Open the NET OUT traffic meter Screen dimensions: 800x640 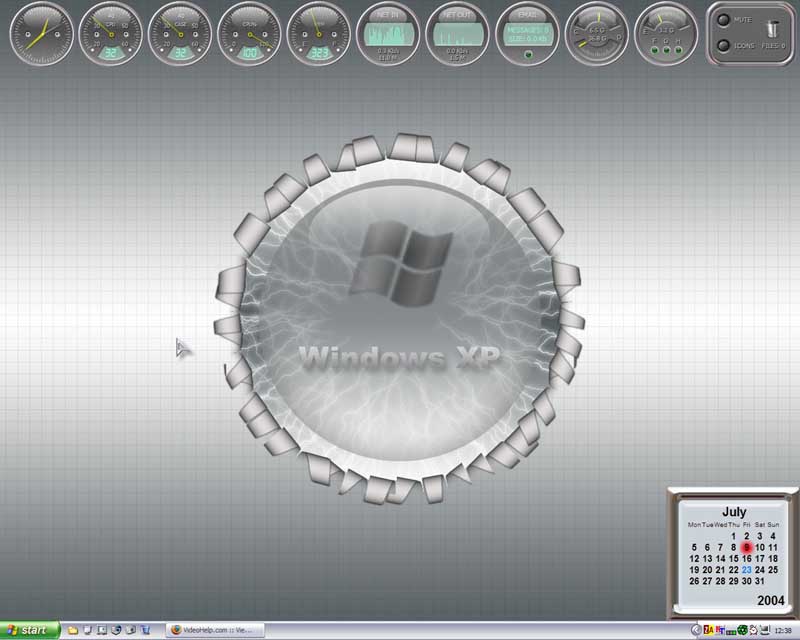458,34
